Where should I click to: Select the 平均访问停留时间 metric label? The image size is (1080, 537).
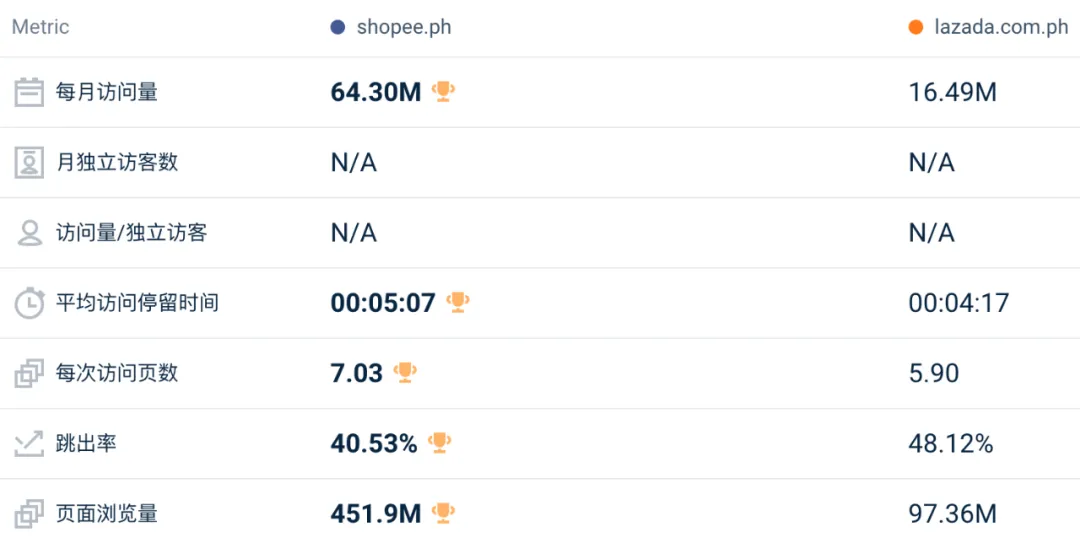pyautogui.click(x=137, y=303)
